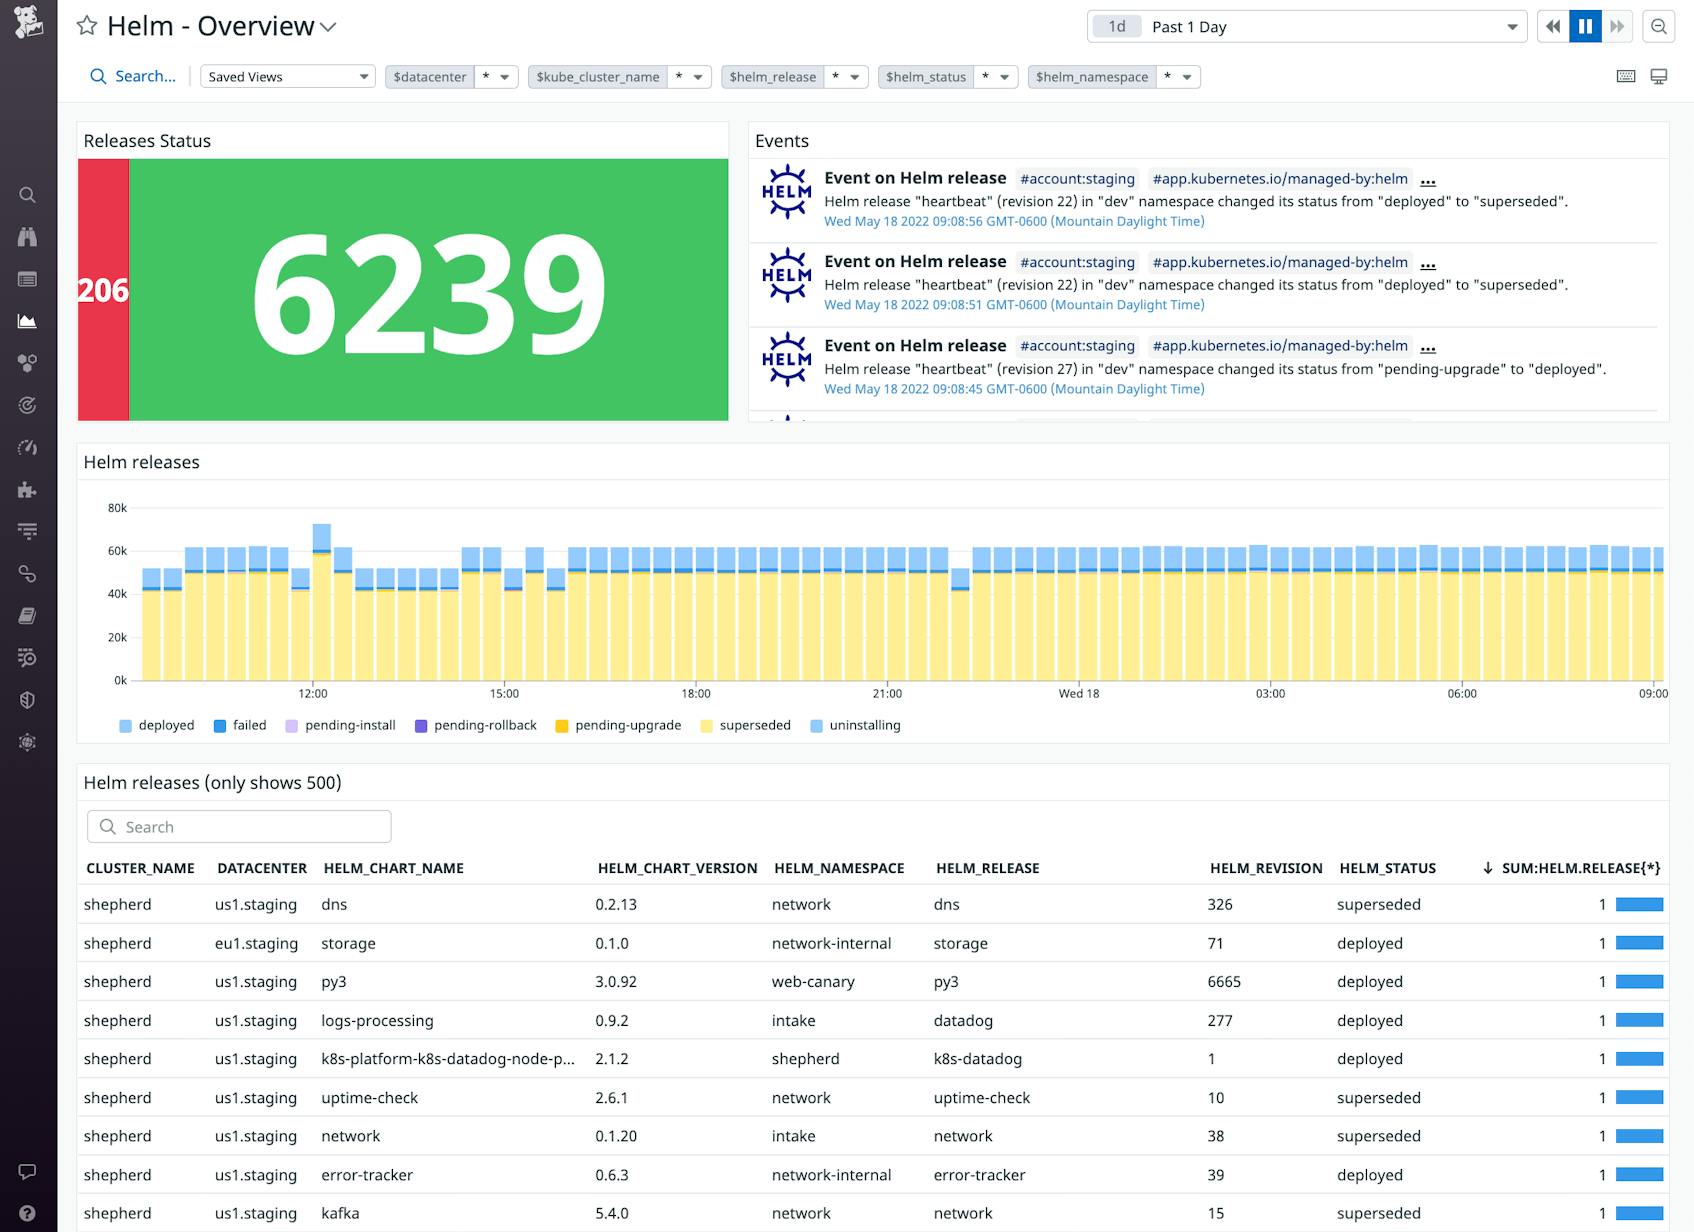Open the Watchdog binoculars icon in sidebar
Screen dimensions: 1694x1232
pyautogui.click(x=28, y=238)
